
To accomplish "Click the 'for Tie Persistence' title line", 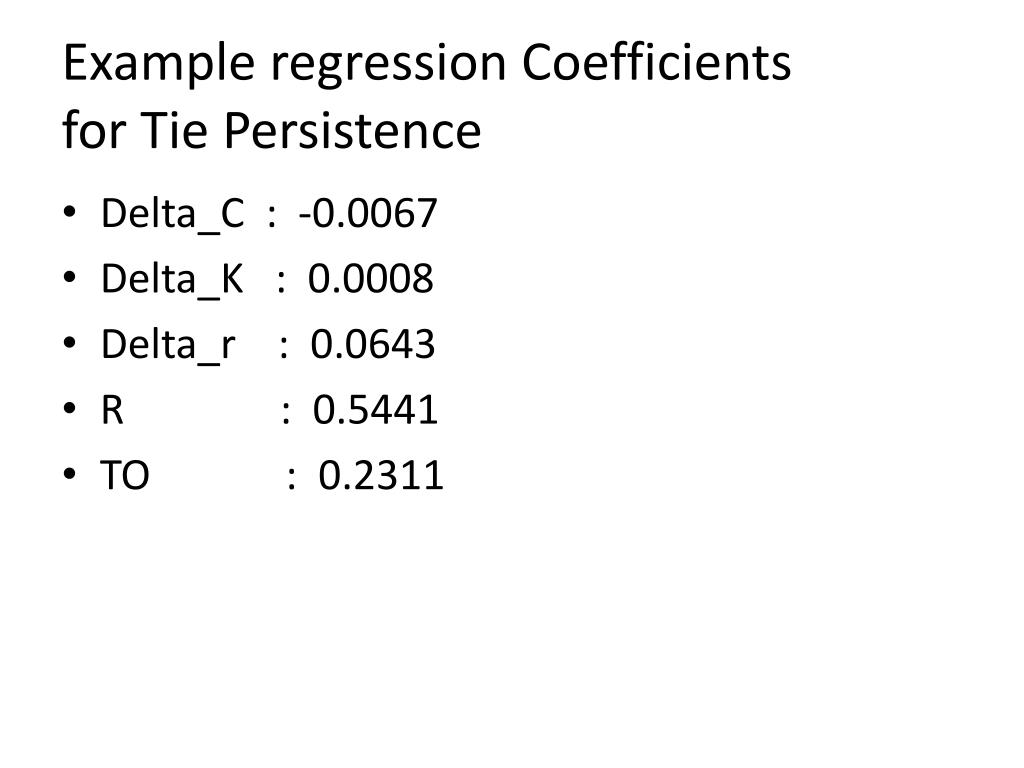I will pyautogui.click(x=272, y=130).
